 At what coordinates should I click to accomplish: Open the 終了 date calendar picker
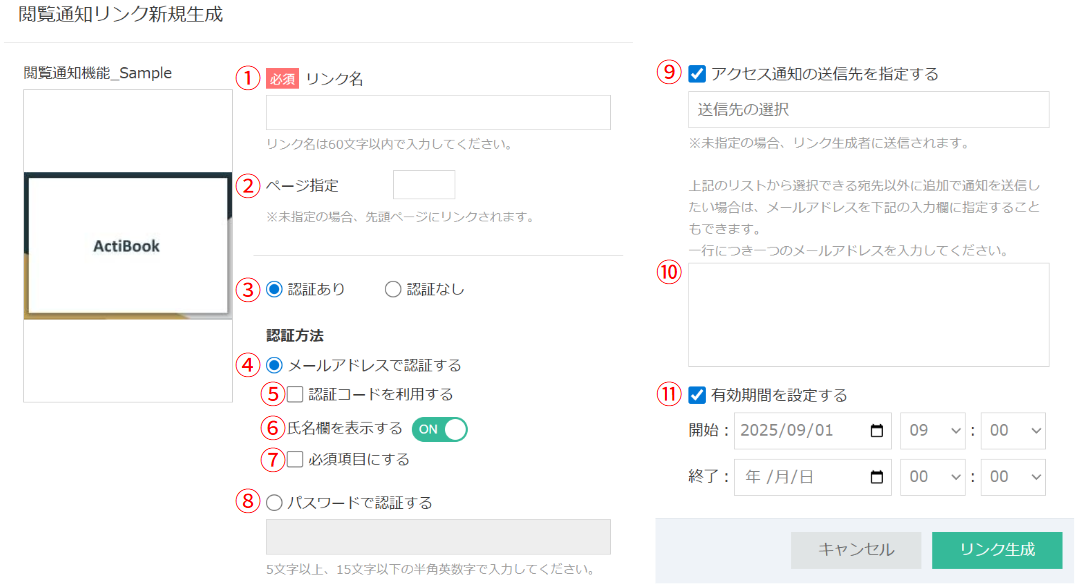point(876,477)
